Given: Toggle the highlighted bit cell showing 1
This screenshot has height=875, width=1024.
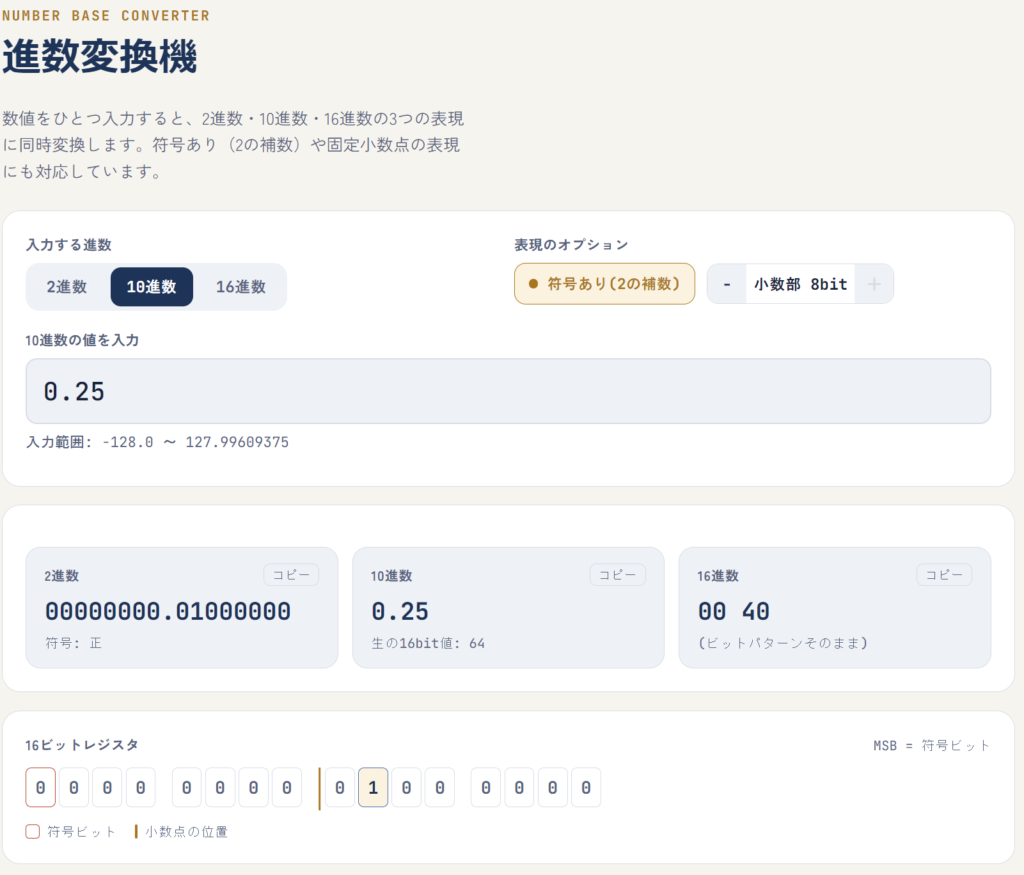Looking at the screenshot, I should pyautogui.click(x=373, y=788).
